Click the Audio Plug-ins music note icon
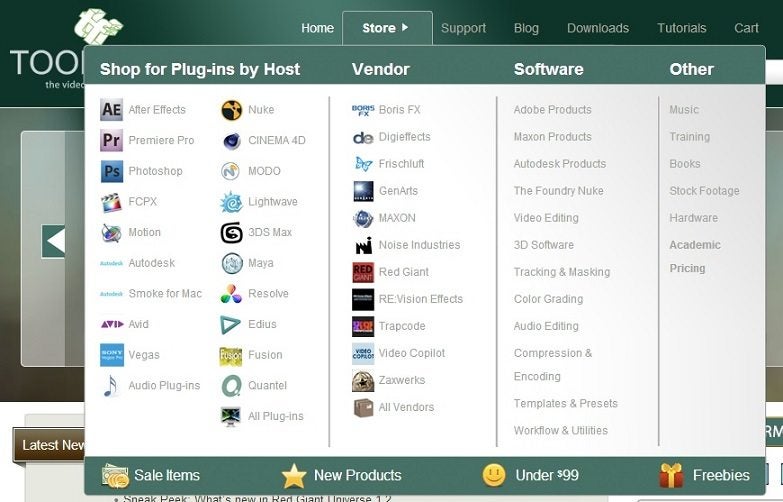The width and height of the screenshot is (783, 502). pos(111,386)
